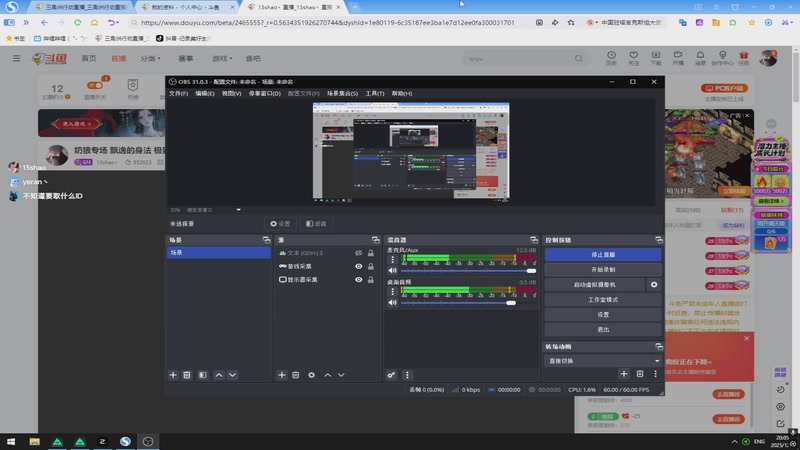Screen dimensions: 800x450
Task: Toggle lock on Text (GDI+) 3 source
Action: point(371,253)
